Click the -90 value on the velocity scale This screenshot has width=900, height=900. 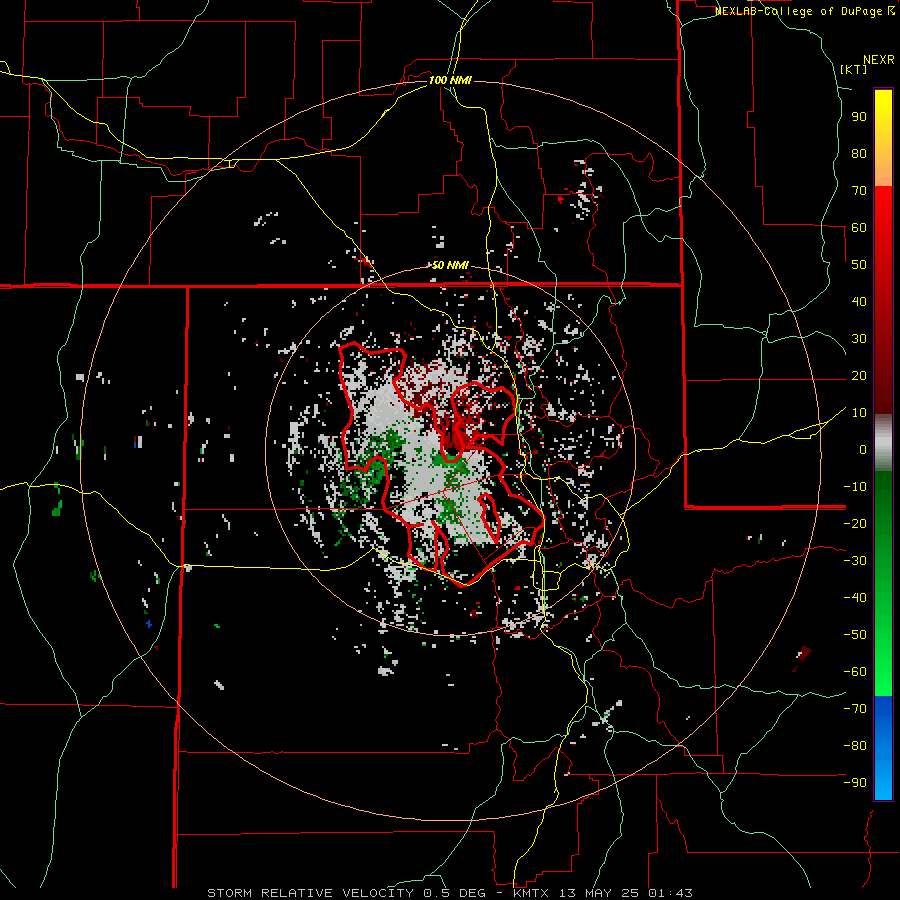pyautogui.click(x=855, y=782)
